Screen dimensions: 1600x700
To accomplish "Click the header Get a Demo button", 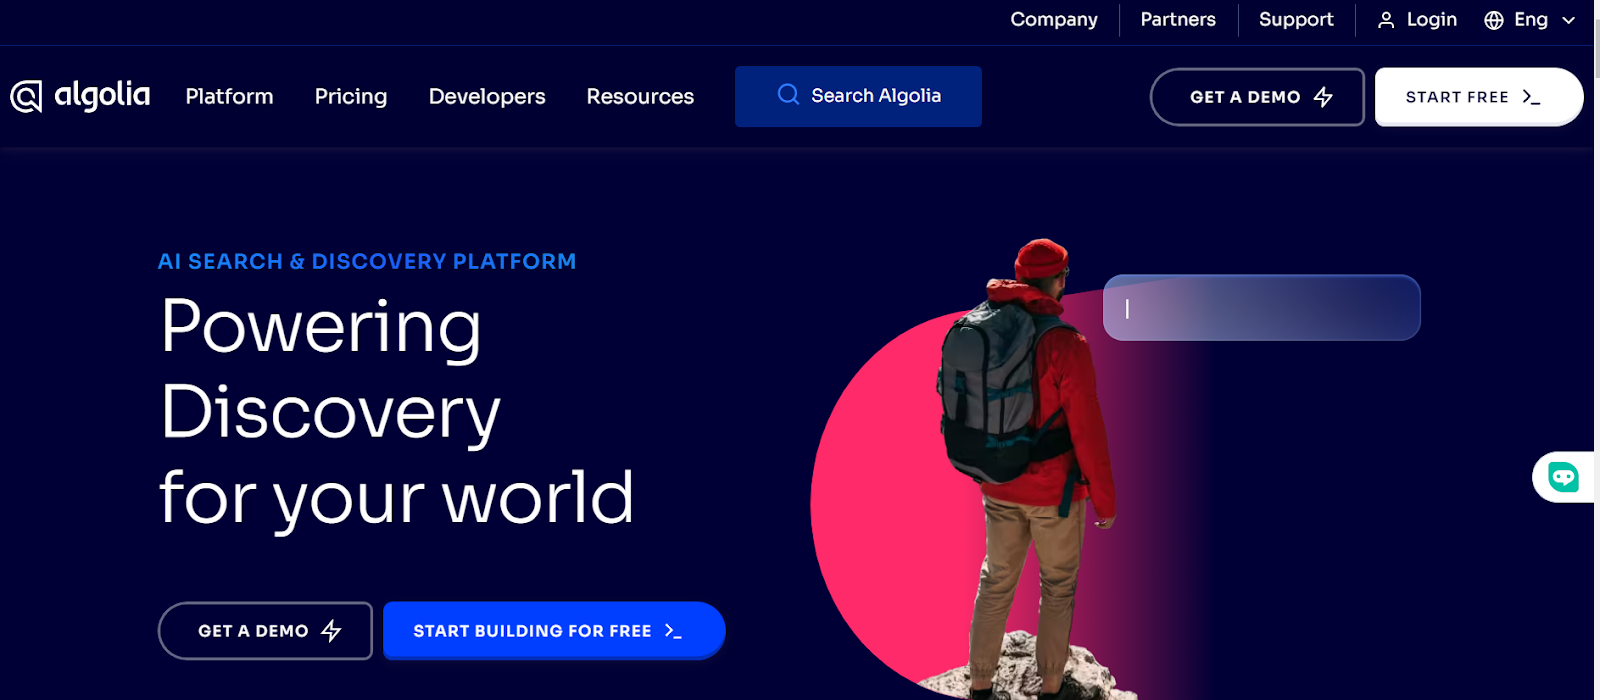I will coord(1257,97).
